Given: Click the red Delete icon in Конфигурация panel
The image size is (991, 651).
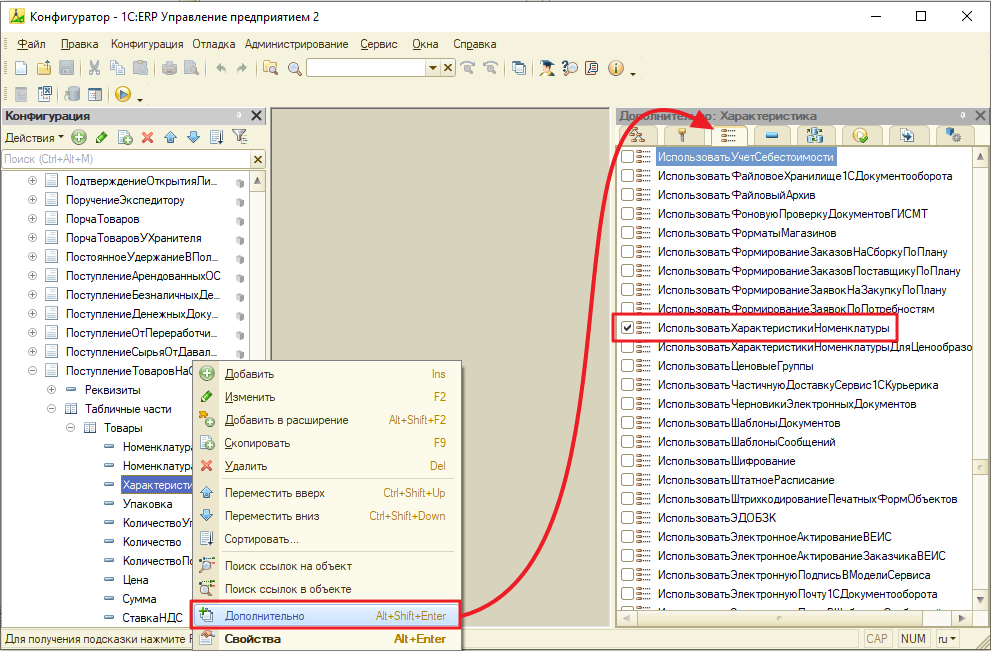Looking at the screenshot, I should tap(148, 137).
